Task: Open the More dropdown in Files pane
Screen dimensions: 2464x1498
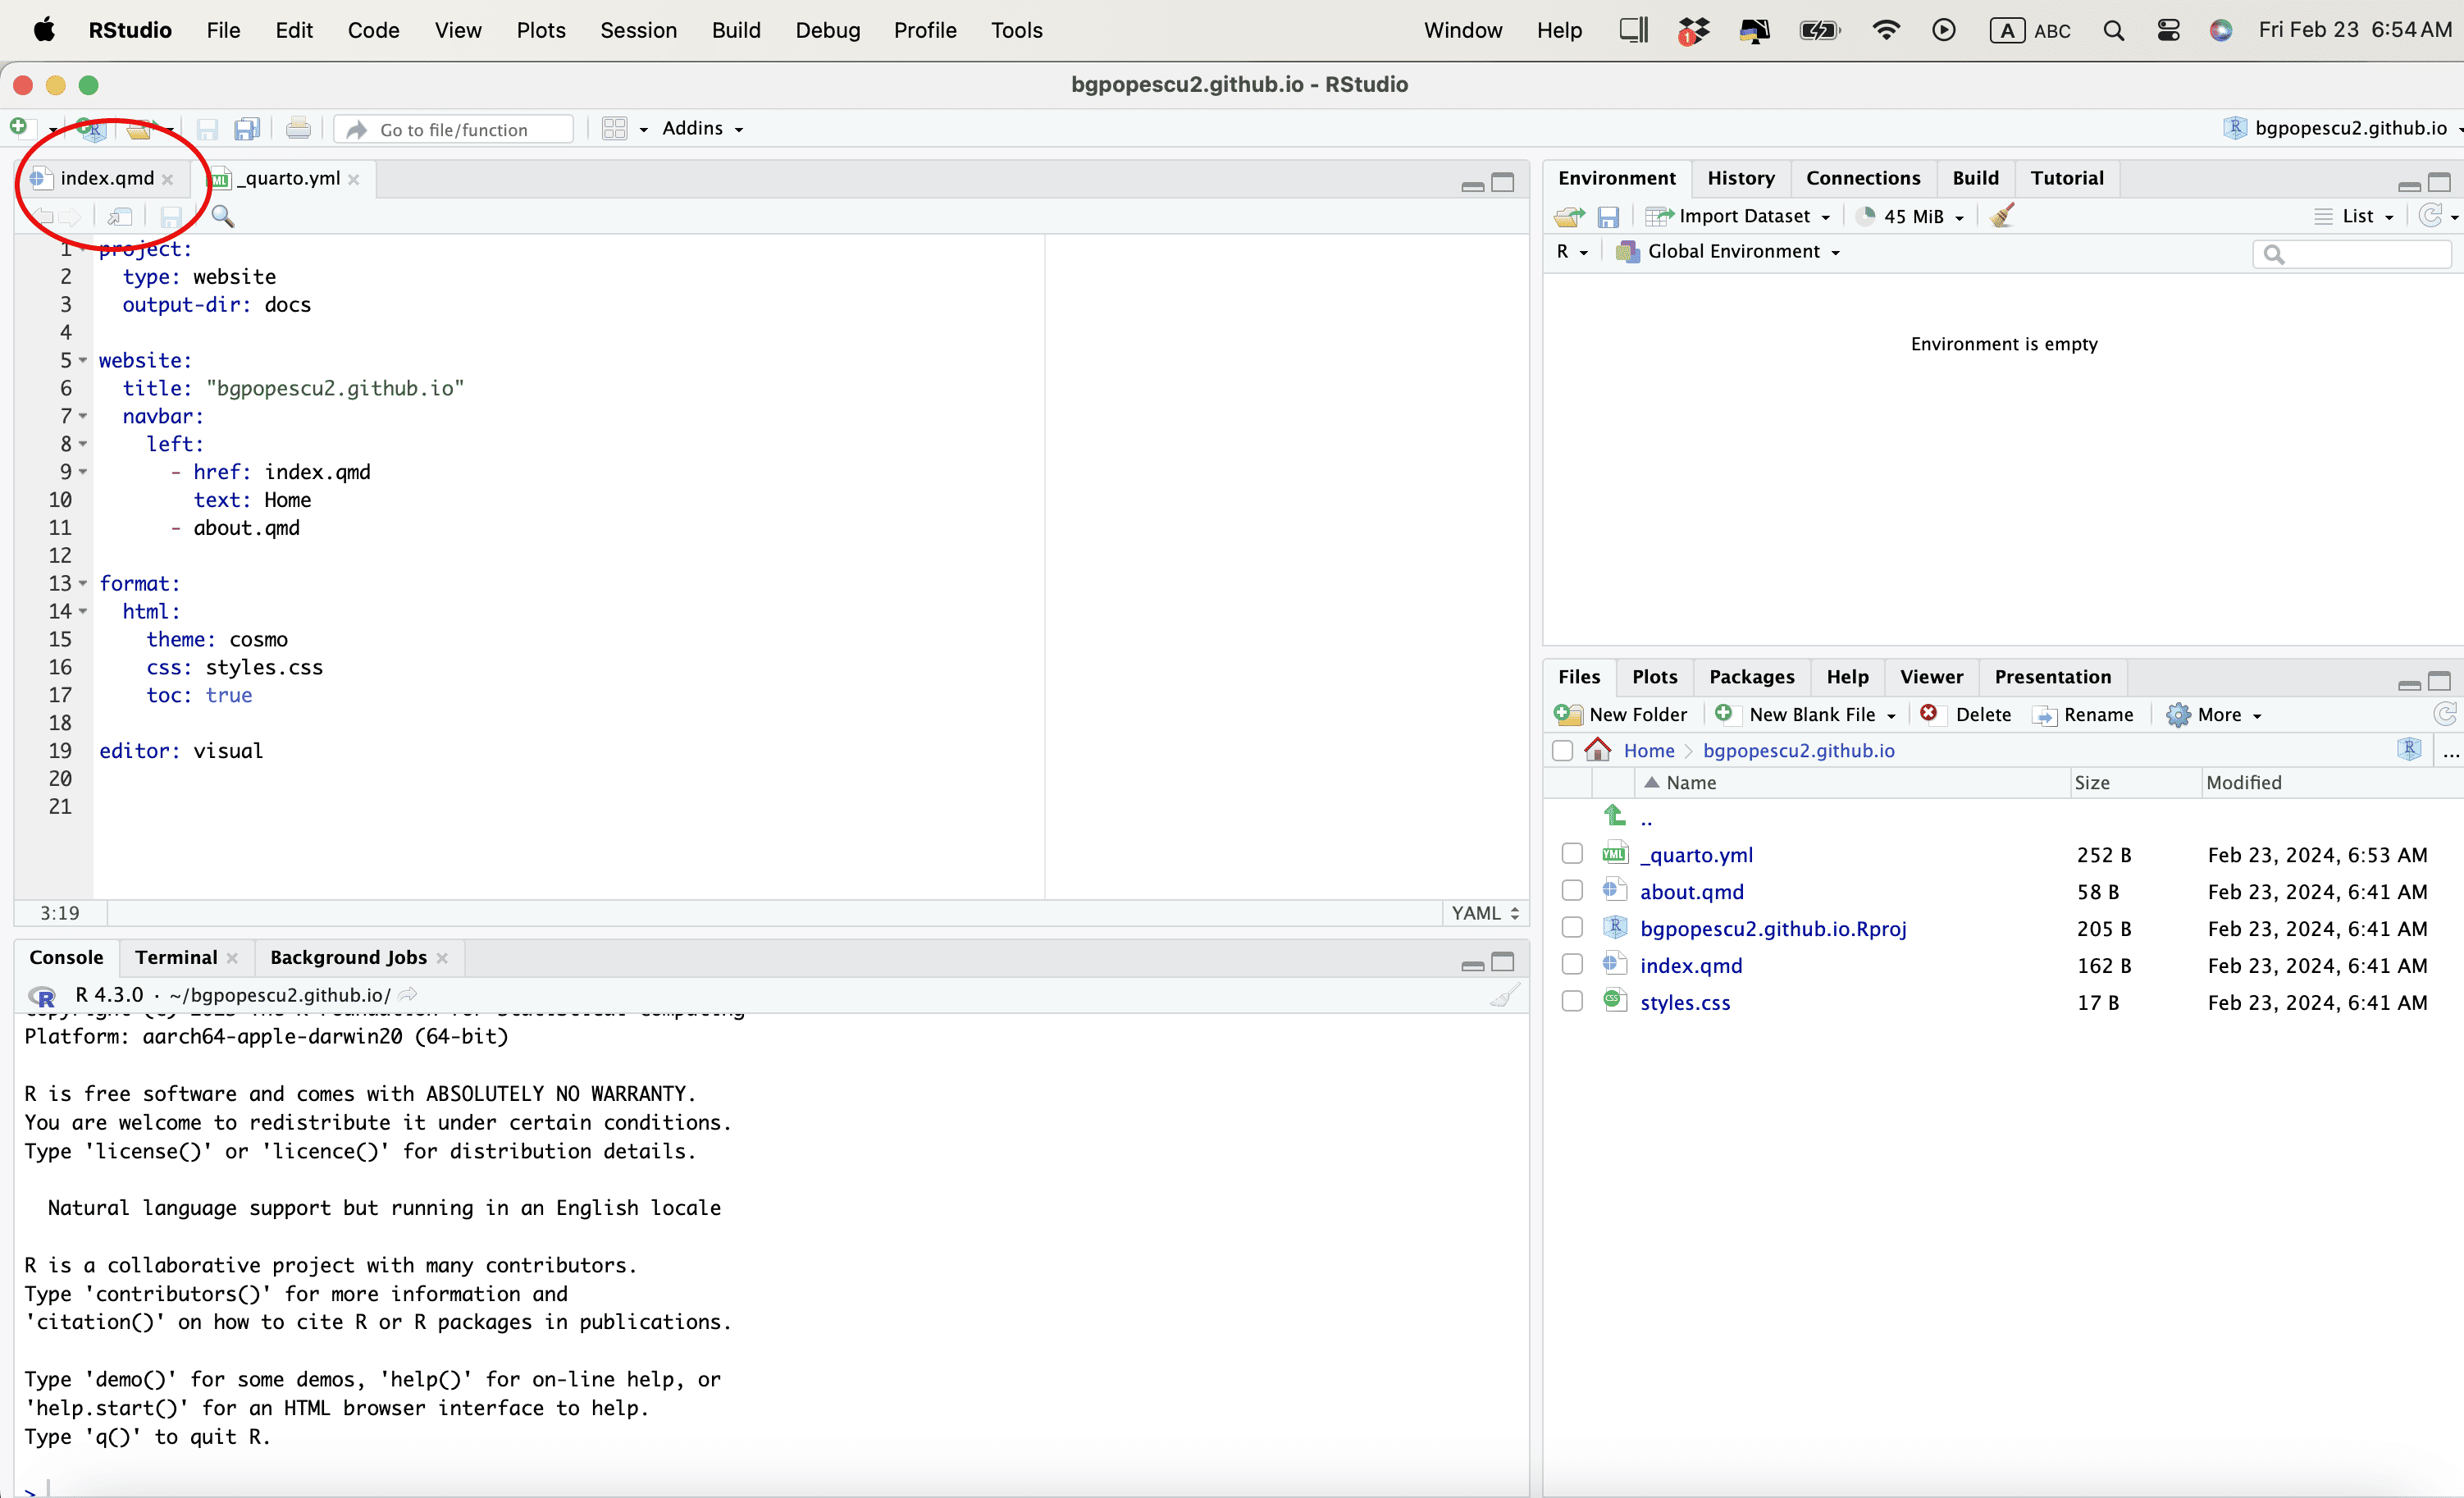Action: [2214, 714]
